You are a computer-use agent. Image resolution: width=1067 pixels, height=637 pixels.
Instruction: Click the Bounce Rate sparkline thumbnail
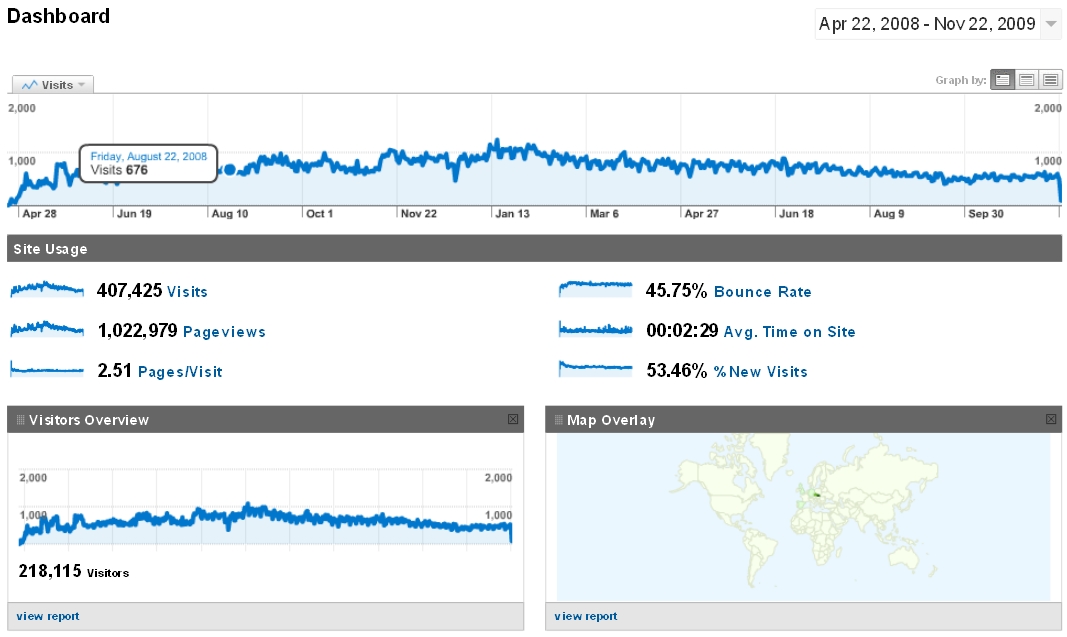click(596, 289)
